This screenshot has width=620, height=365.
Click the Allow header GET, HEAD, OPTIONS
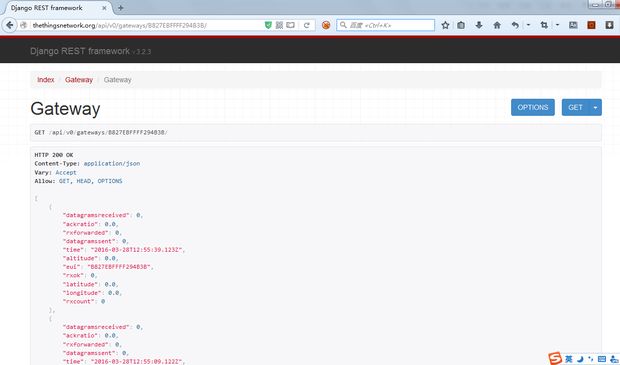(x=91, y=181)
